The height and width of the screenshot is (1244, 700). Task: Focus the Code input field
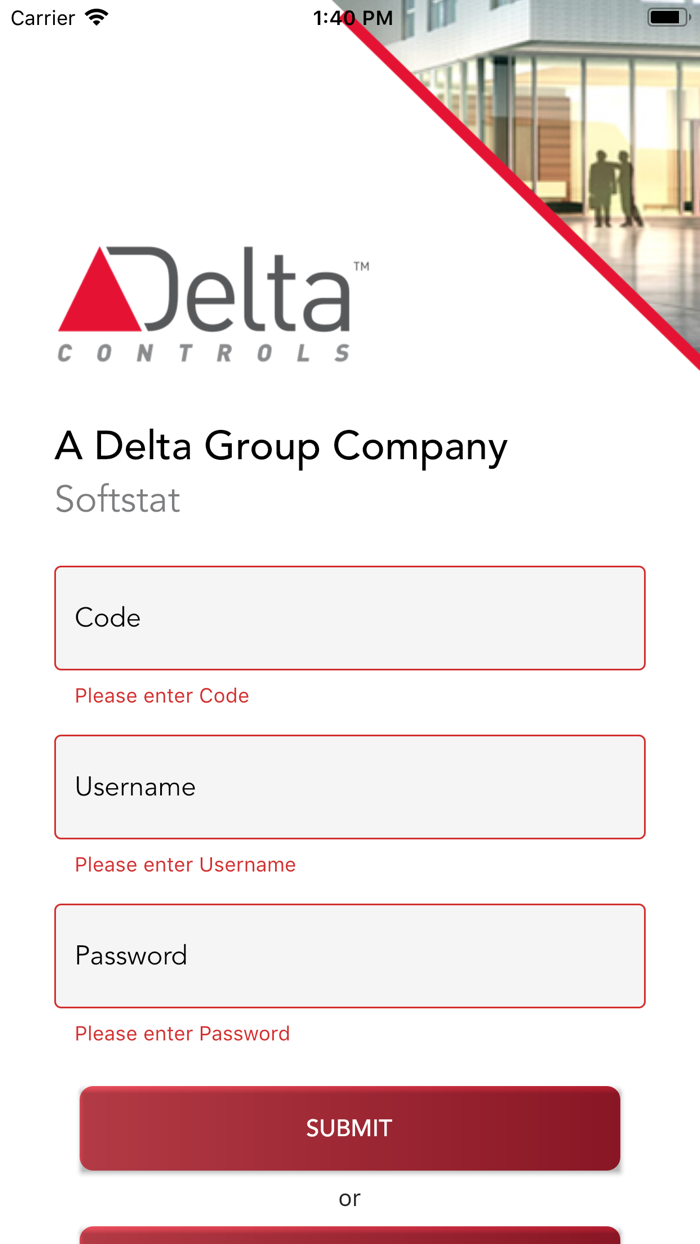(350, 618)
